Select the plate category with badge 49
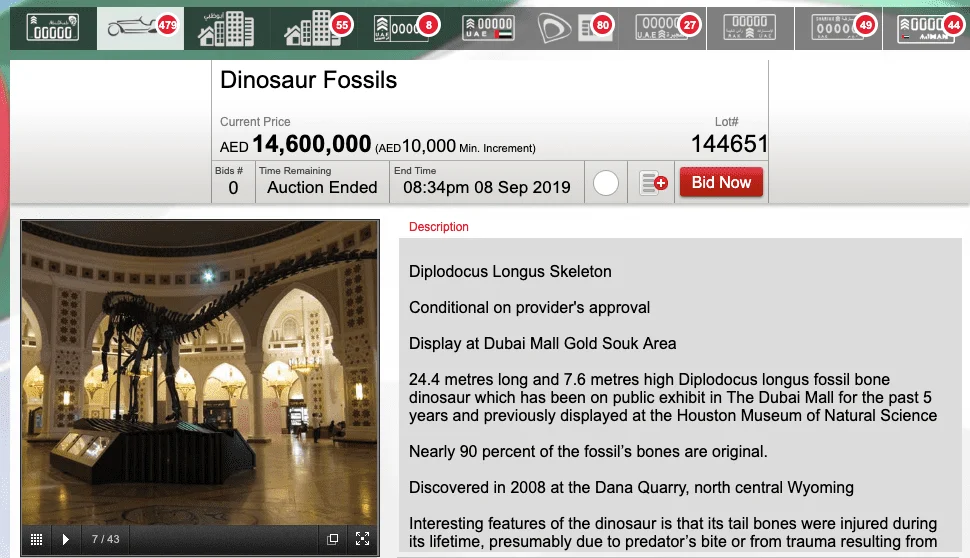The image size is (970, 558). [839, 28]
